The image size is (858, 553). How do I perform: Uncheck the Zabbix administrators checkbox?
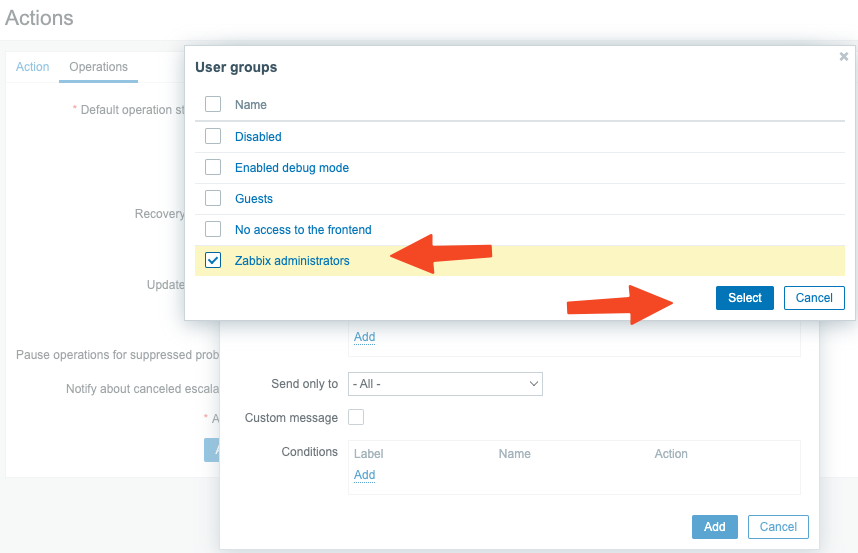click(x=213, y=260)
